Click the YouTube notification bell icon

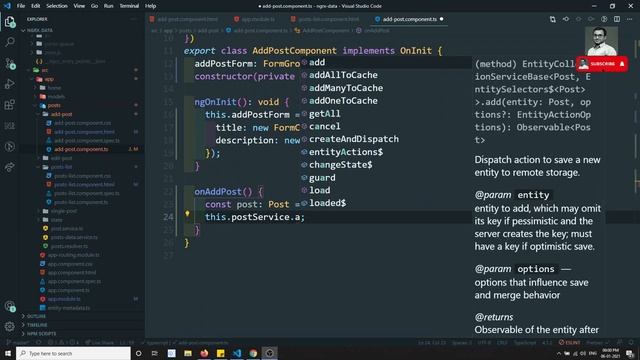(x=622, y=64)
